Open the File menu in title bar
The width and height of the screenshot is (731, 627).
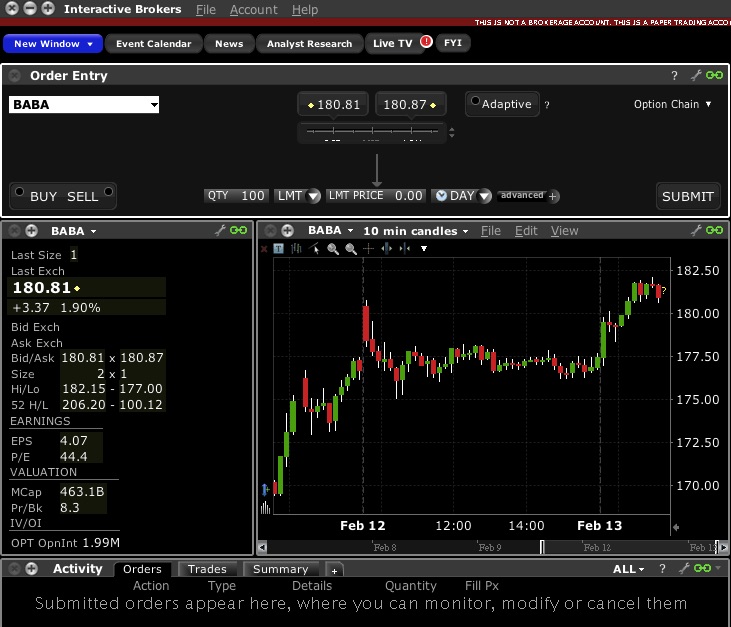pyautogui.click(x=206, y=9)
